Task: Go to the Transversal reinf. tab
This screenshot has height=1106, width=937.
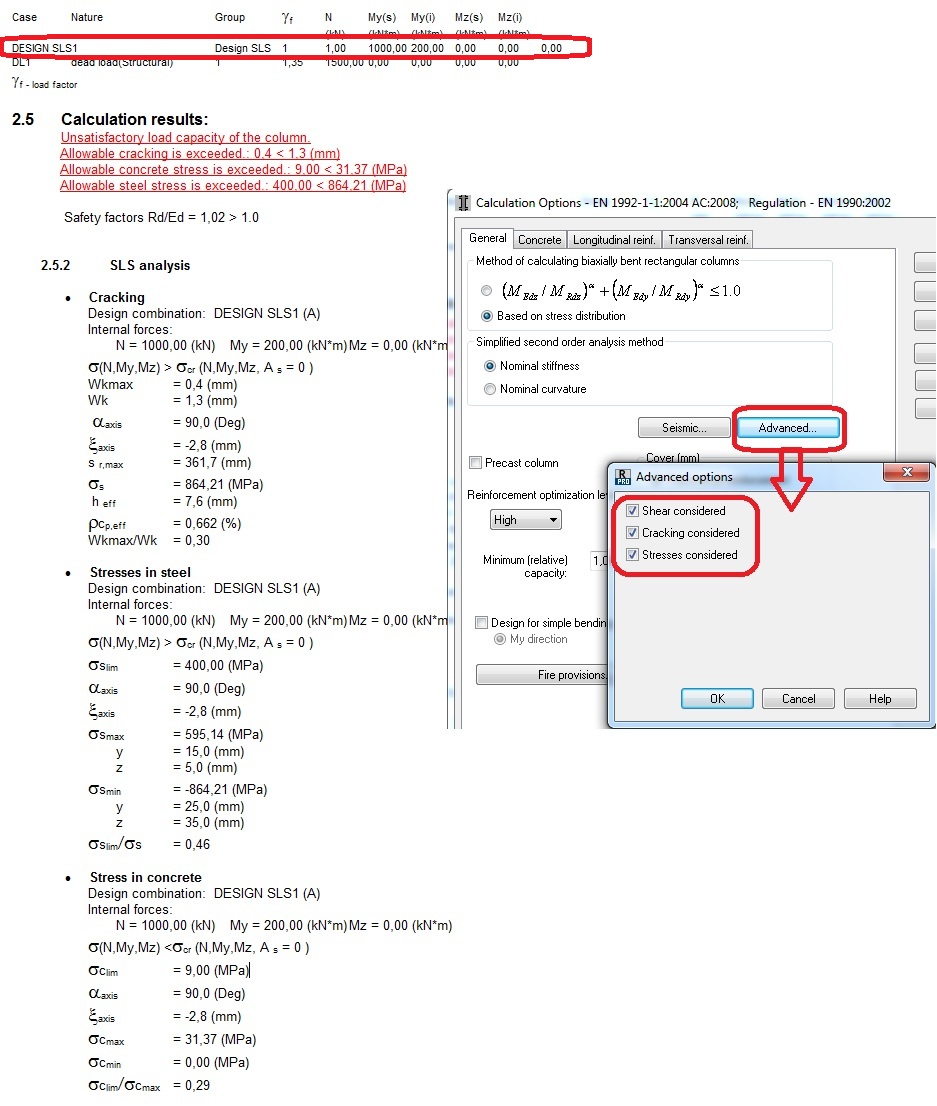Action: tap(708, 240)
